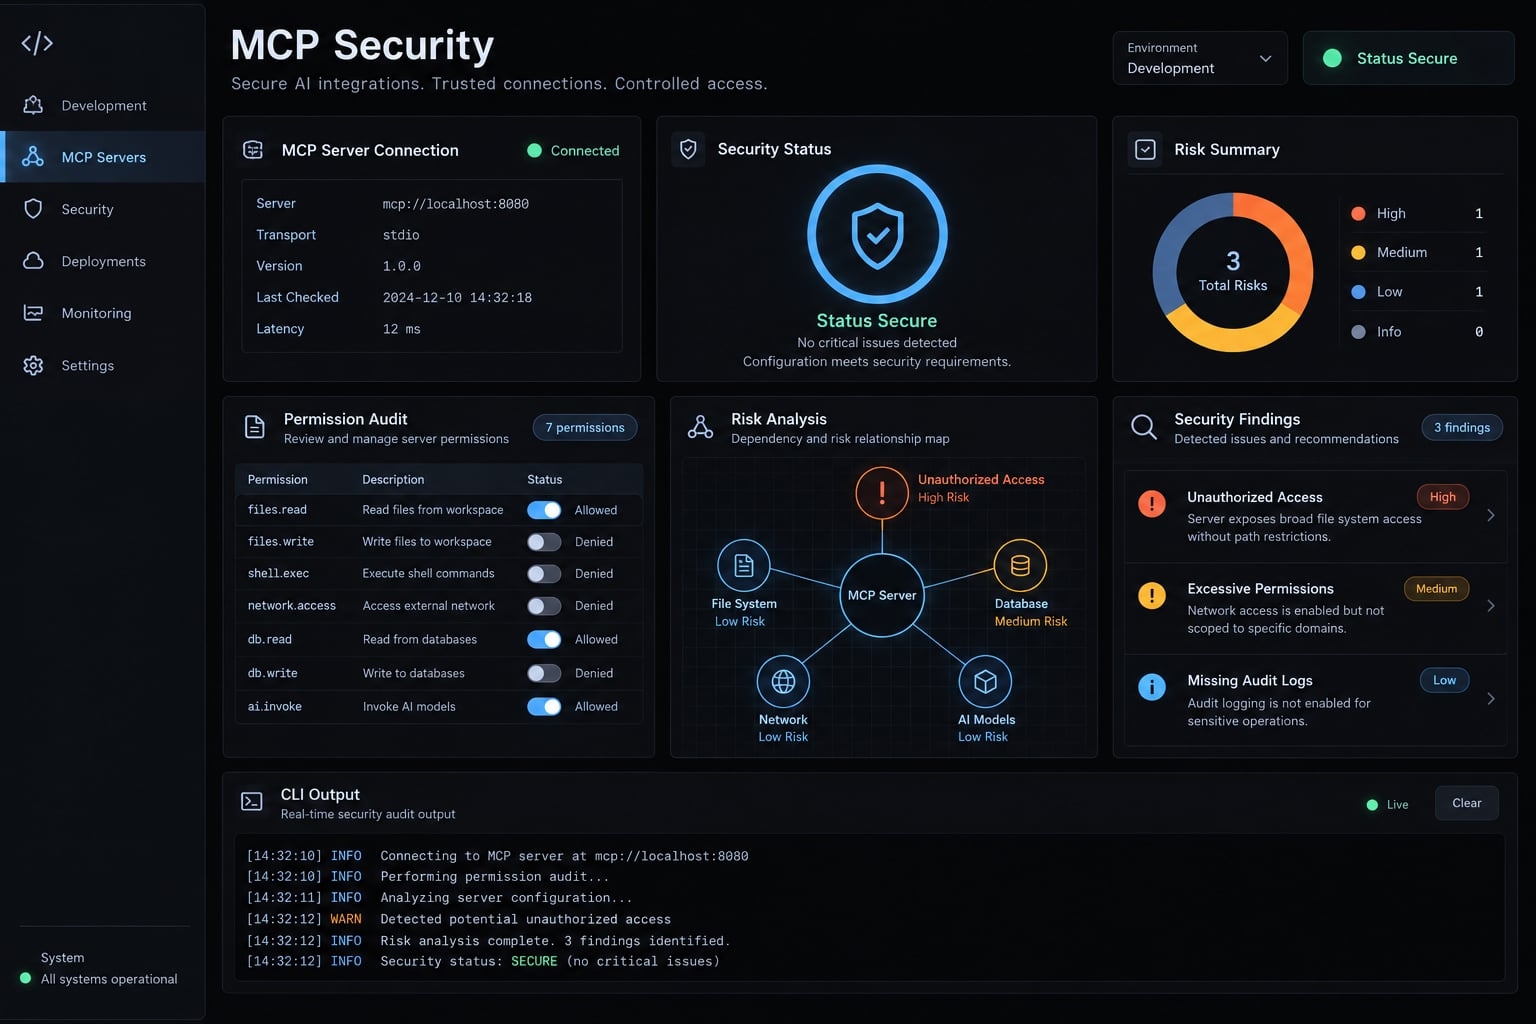Screen dimensions: 1536x1024
Task: Click the Missing Audit Logs info icon
Action: click(x=1152, y=687)
